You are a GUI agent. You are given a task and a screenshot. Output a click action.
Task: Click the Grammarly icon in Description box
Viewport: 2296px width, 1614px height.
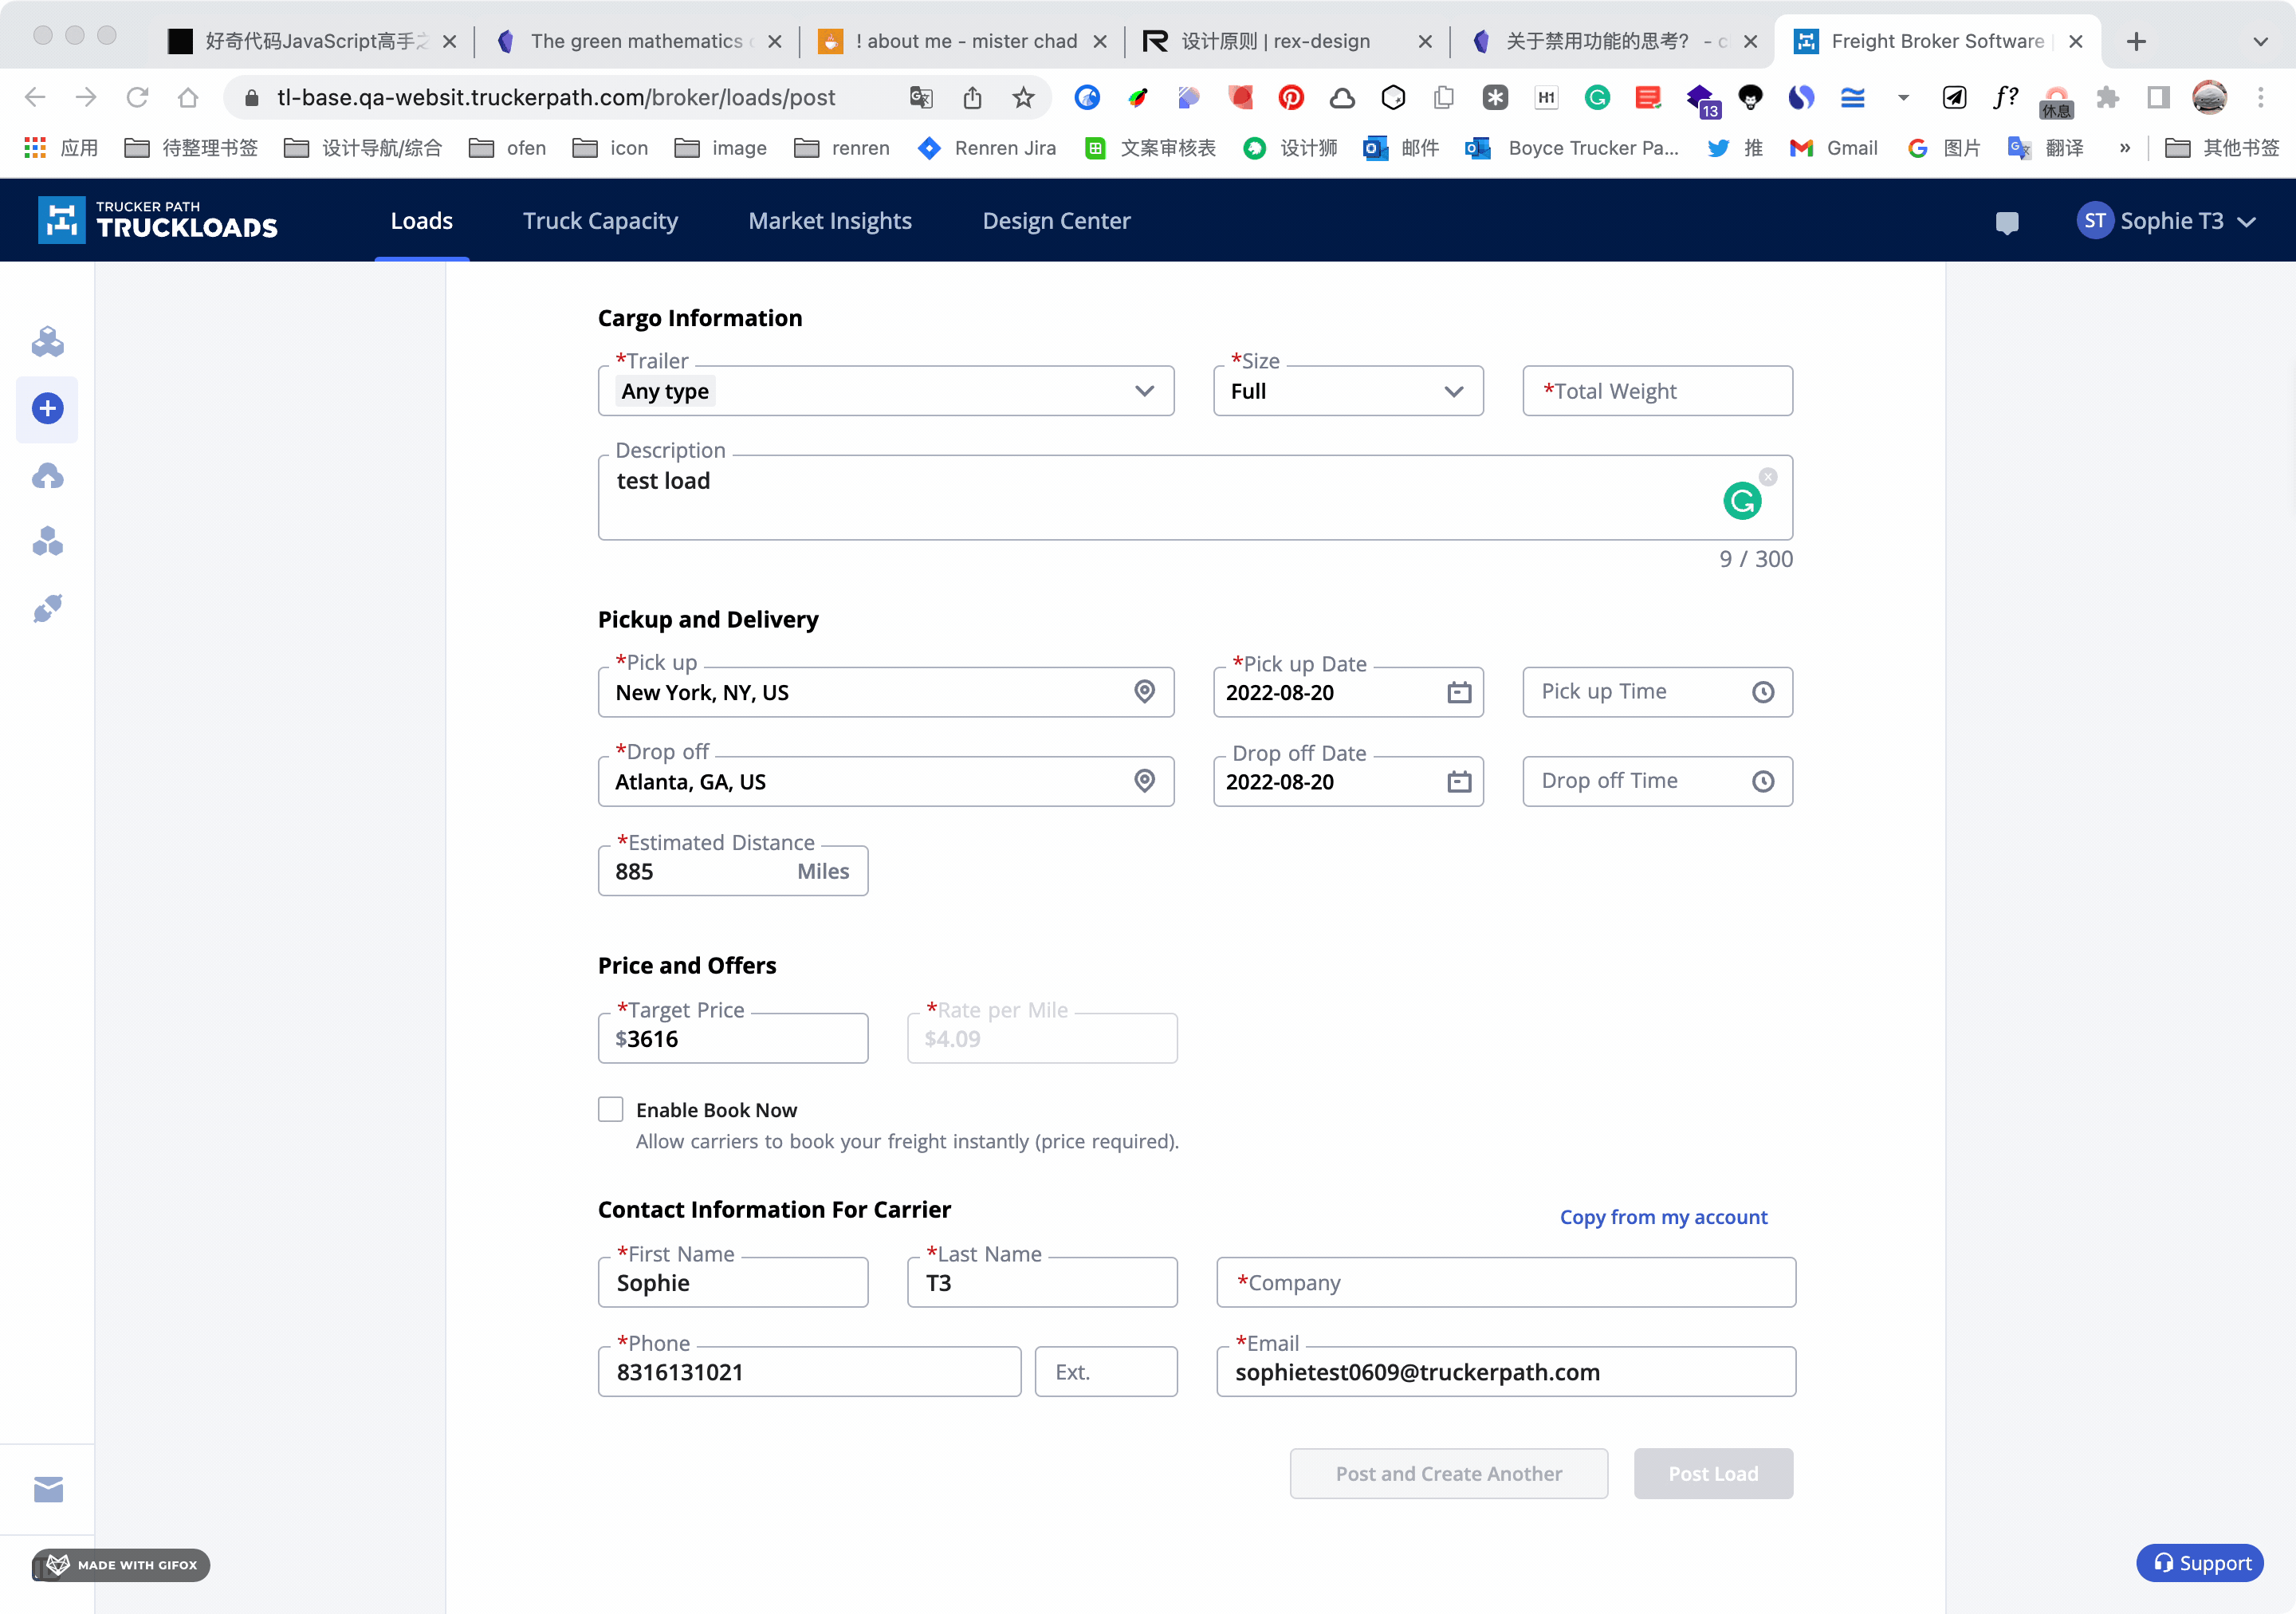click(x=1741, y=500)
